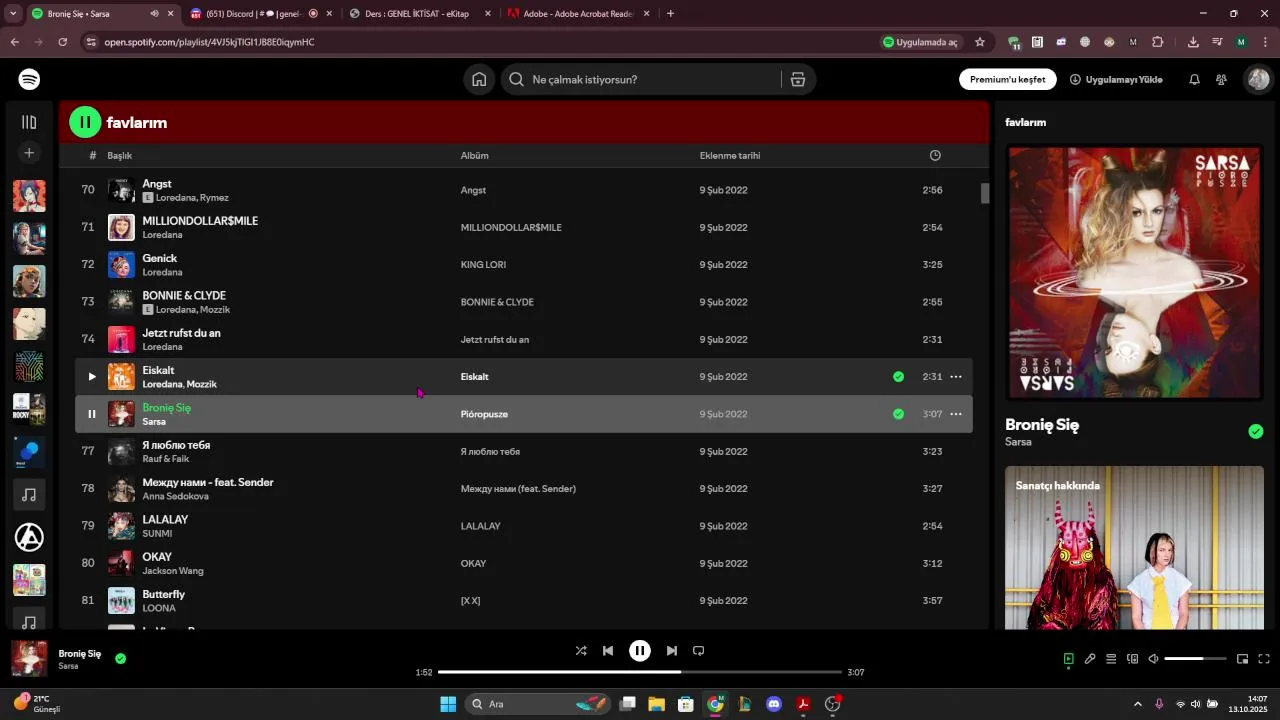
Task: Open the queue icon in the player bar
Action: [1111, 659]
